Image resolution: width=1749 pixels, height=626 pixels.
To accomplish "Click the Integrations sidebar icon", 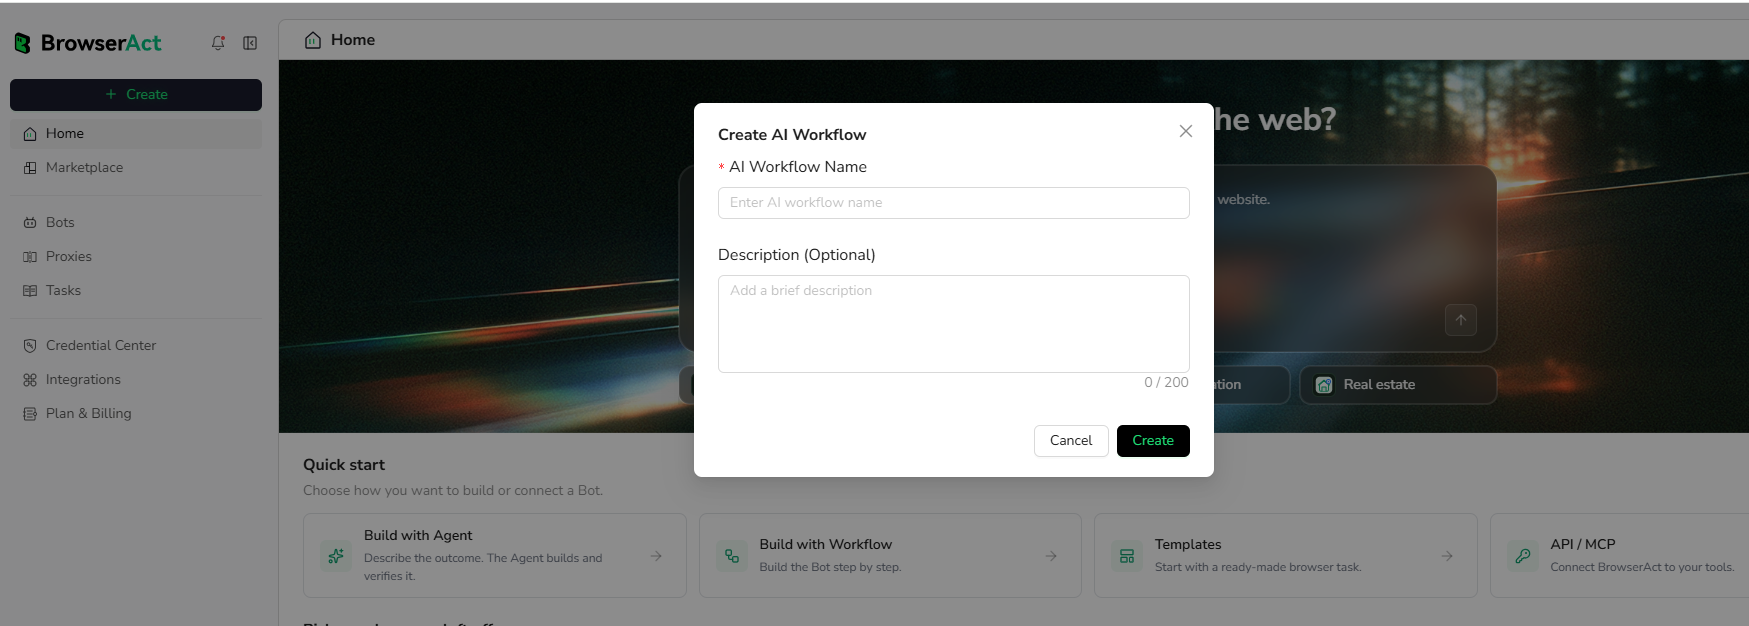I will click(x=30, y=380).
